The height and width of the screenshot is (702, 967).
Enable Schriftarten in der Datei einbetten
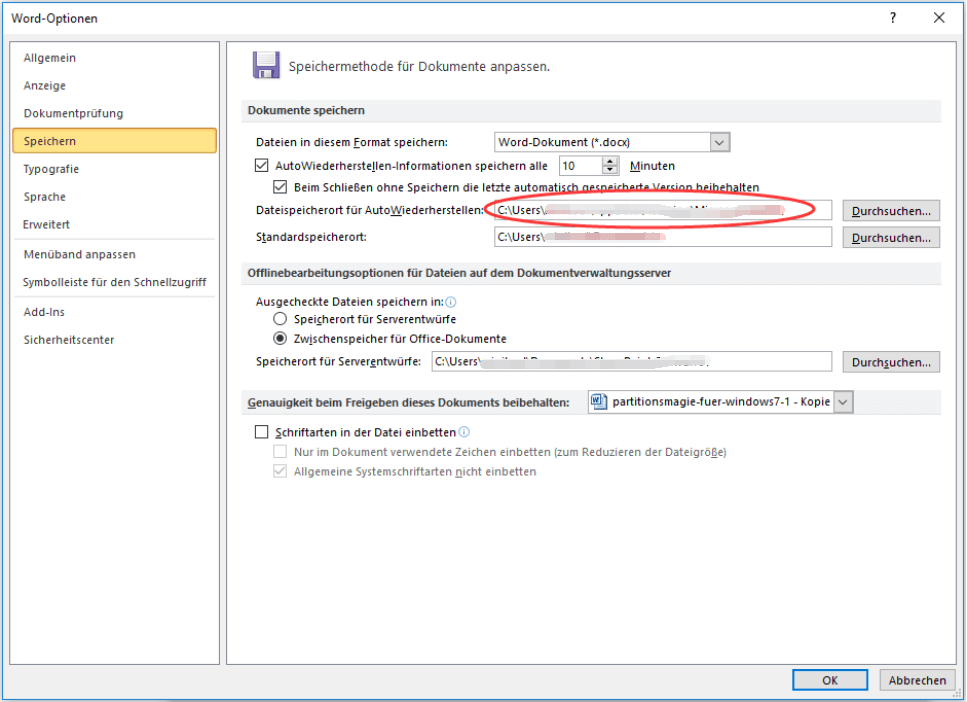point(261,432)
